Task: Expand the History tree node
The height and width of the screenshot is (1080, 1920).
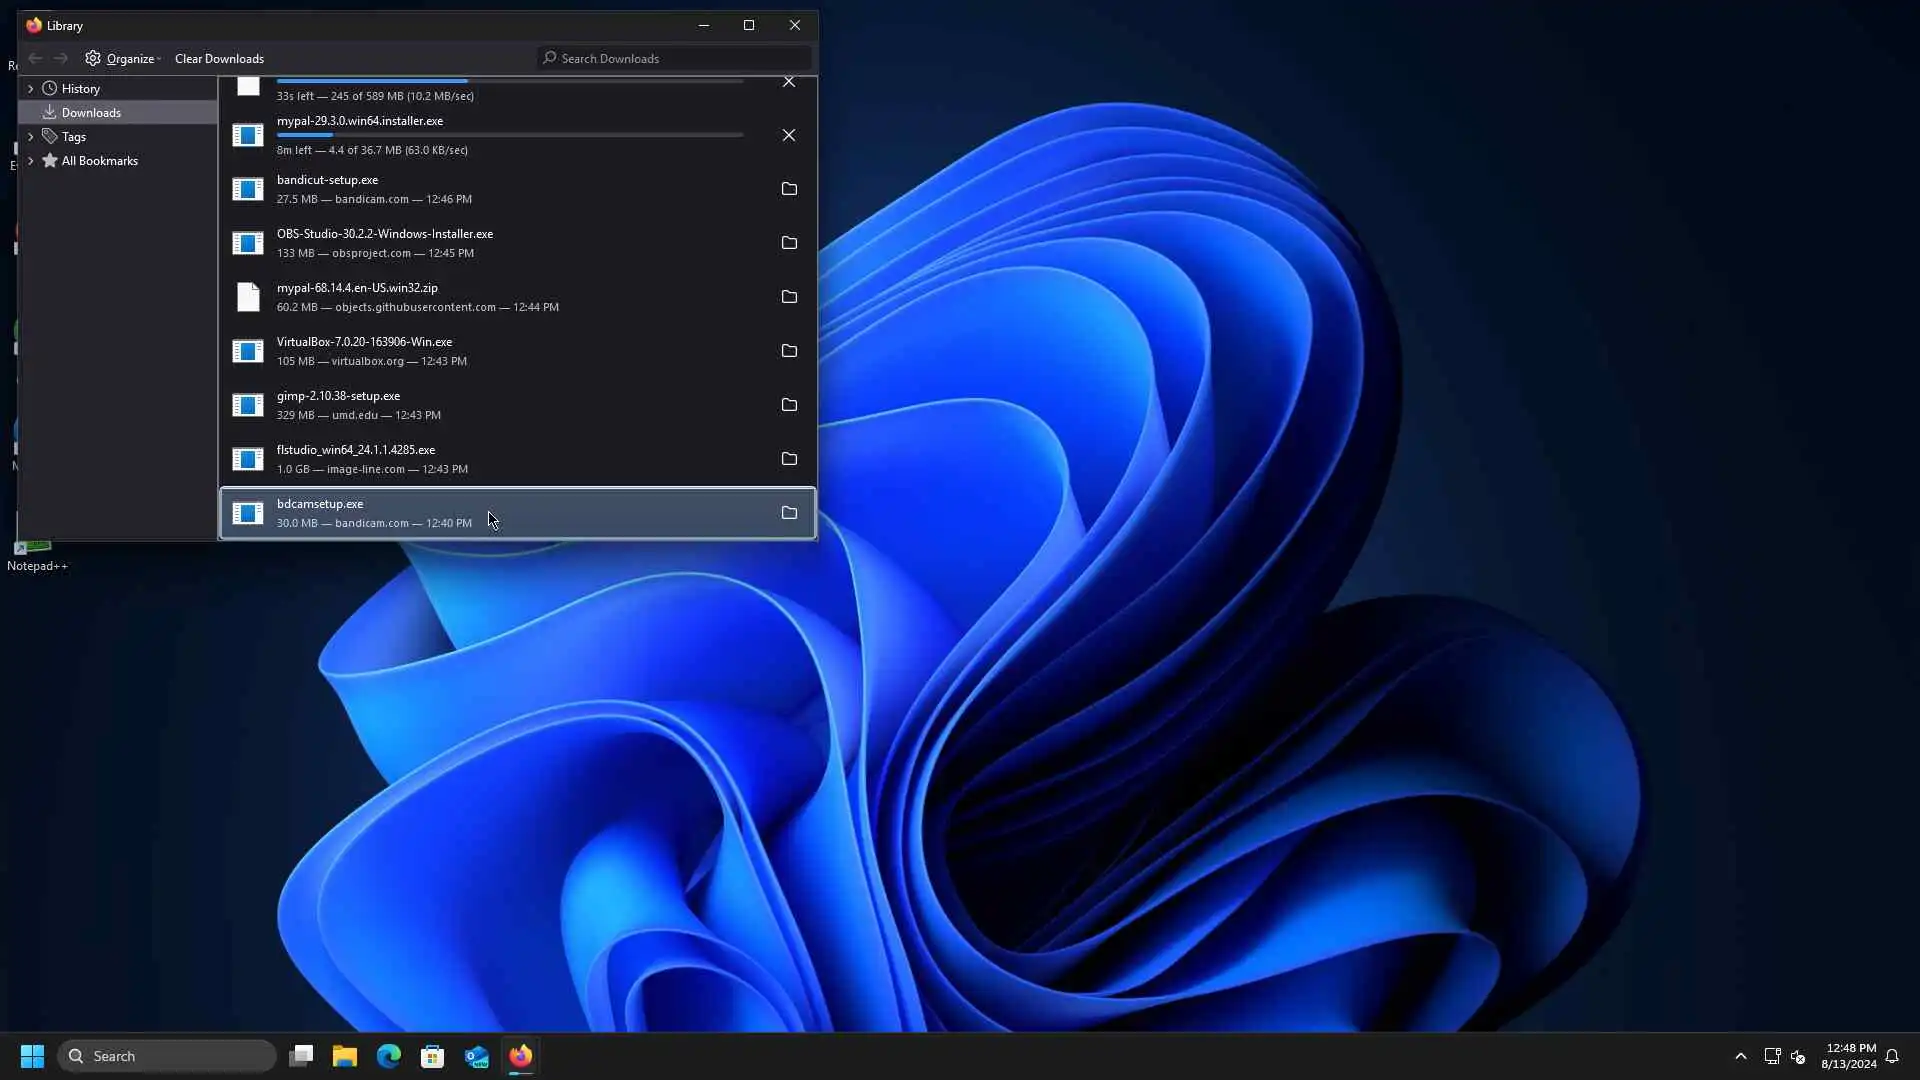Action: coord(30,89)
